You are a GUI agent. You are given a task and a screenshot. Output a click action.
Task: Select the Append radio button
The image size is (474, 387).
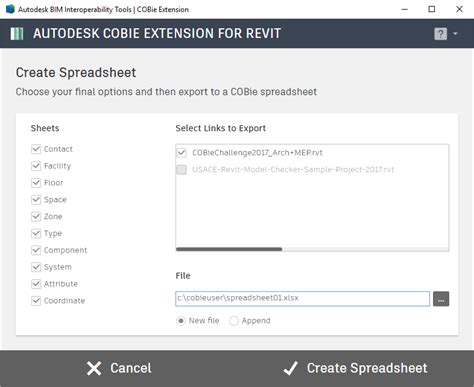click(x=234, y=321)
